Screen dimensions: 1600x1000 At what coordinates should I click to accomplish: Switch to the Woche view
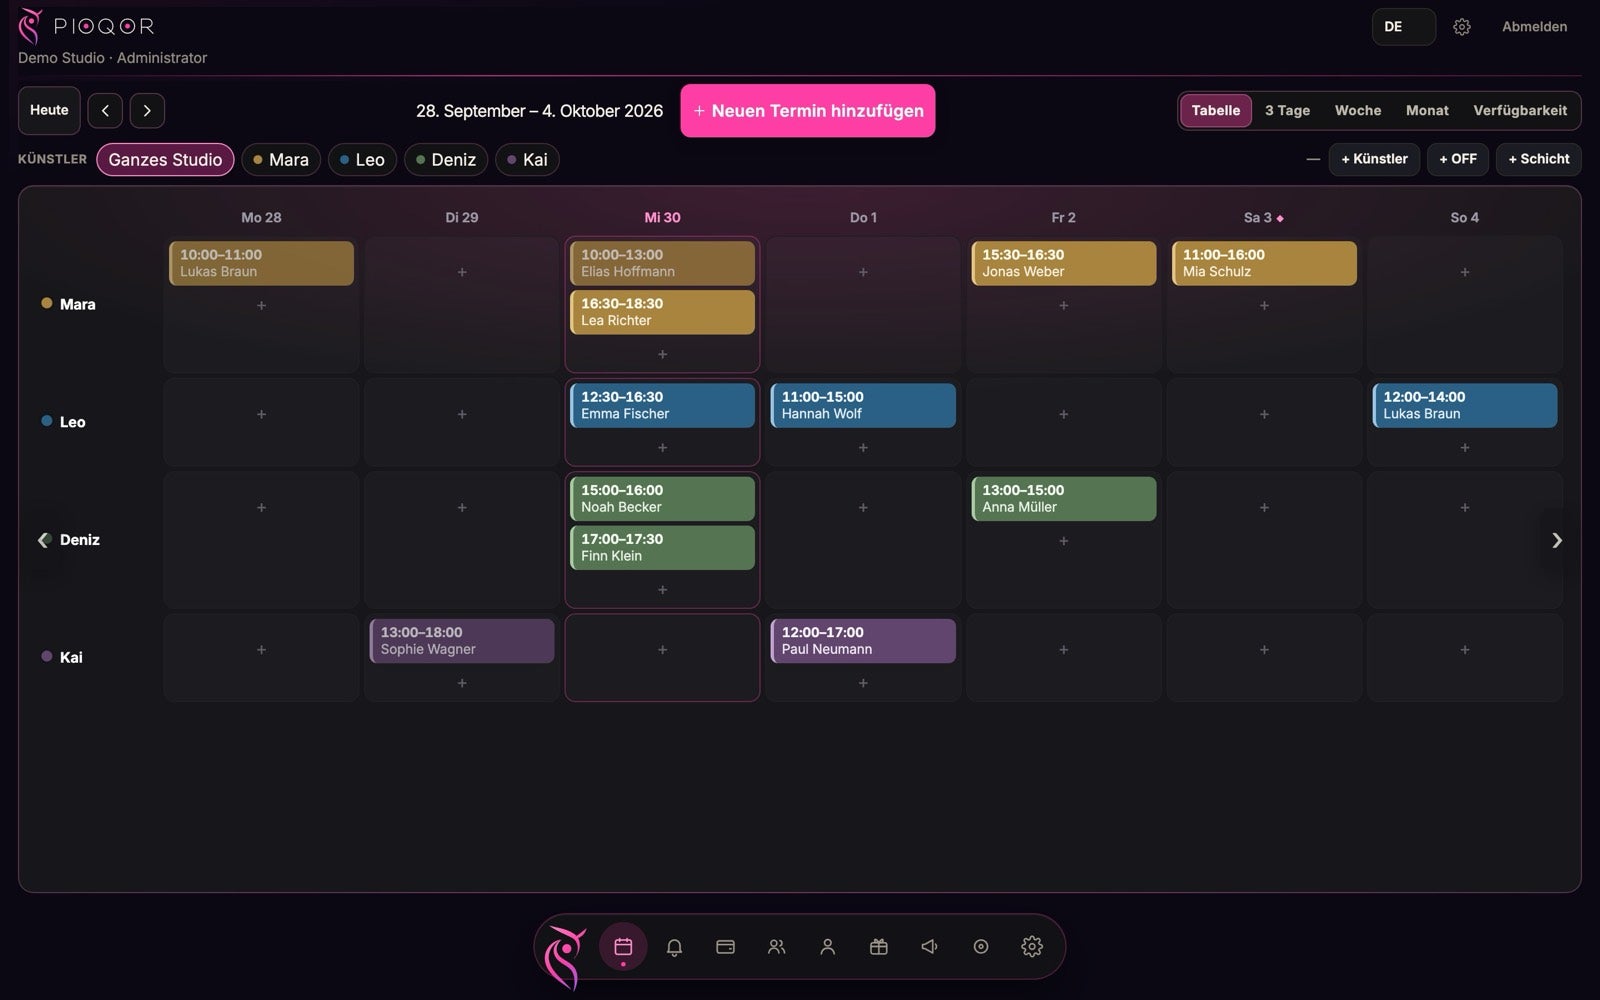click(x=1358, y=111)
